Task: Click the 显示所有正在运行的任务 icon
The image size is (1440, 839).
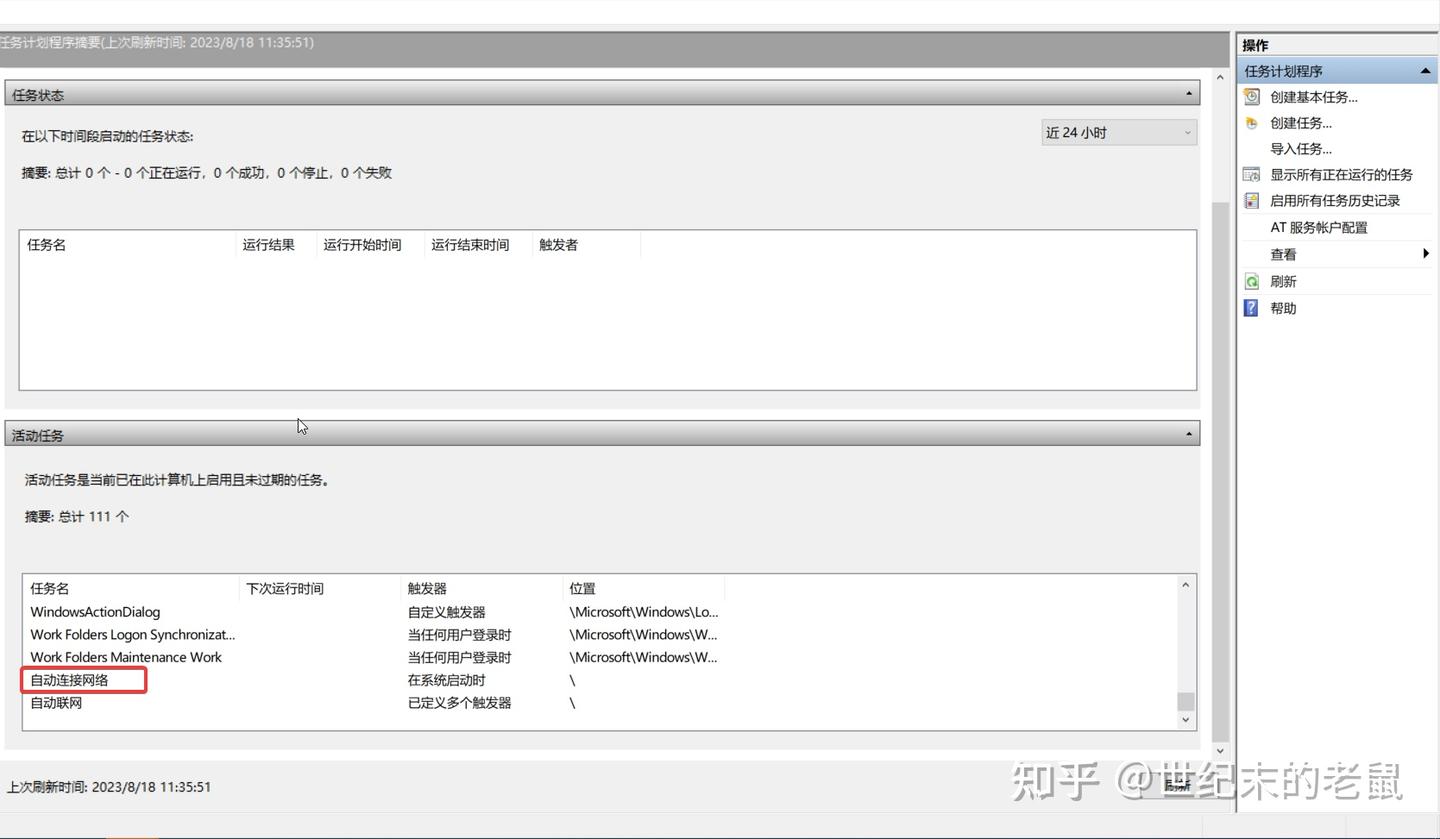Action: click(x=1251, y=174)
